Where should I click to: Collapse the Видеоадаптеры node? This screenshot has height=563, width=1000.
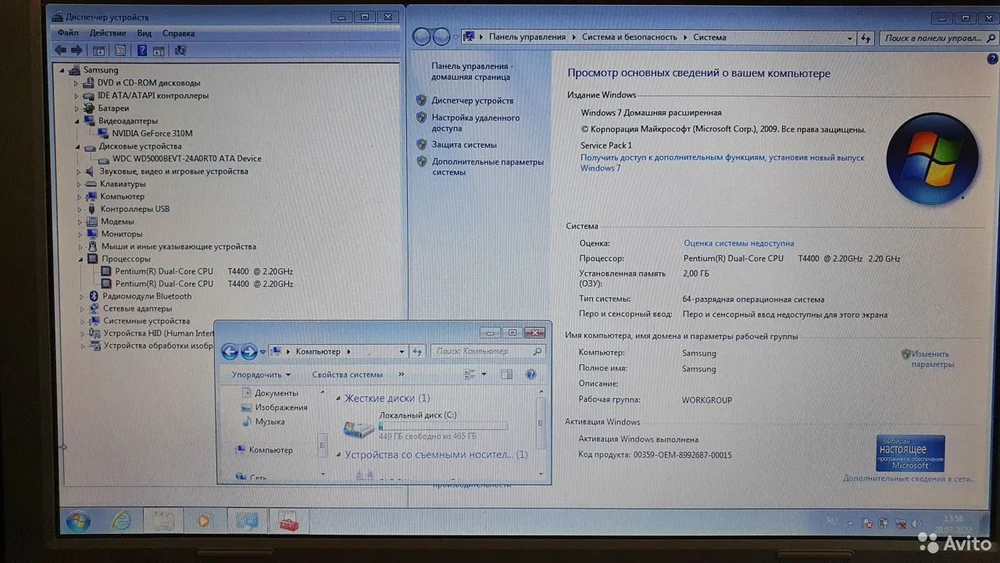77,121
